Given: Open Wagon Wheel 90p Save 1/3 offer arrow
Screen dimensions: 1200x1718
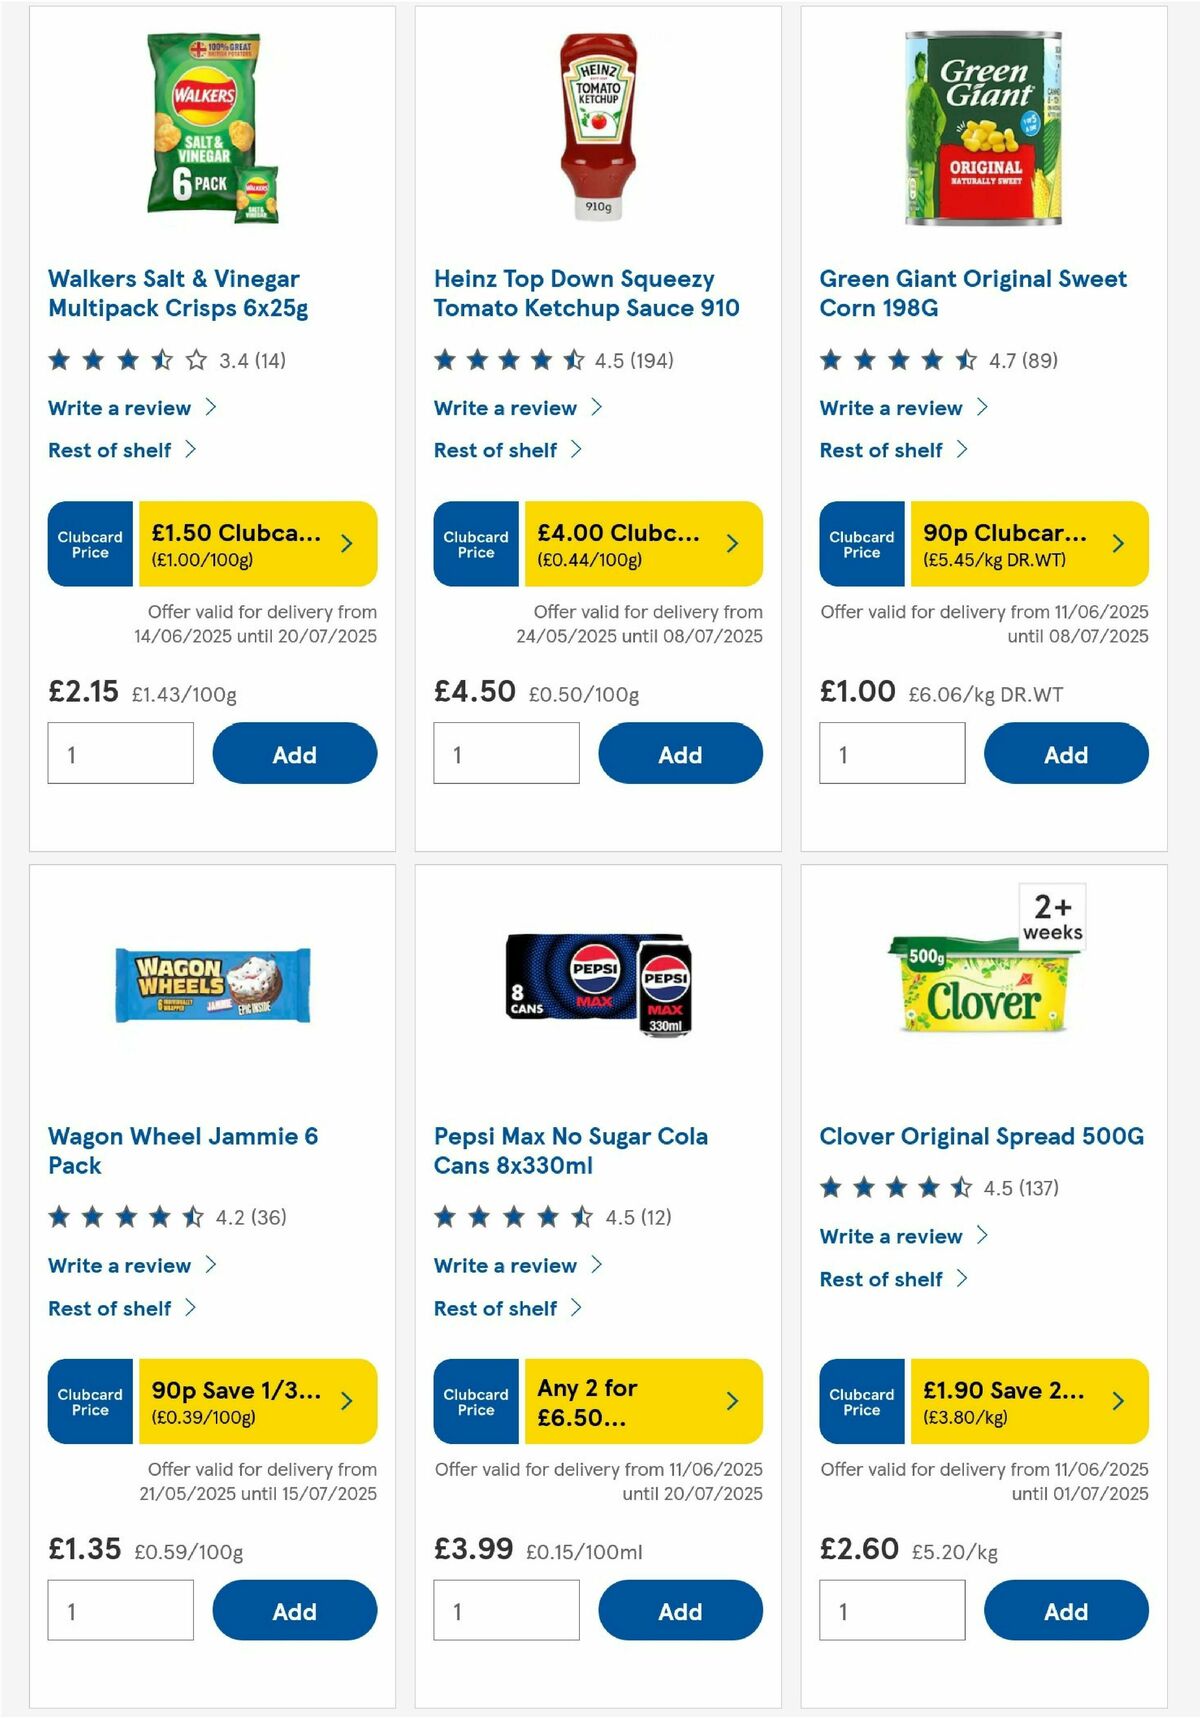Looking at the screenshot, I should 345,1402.
